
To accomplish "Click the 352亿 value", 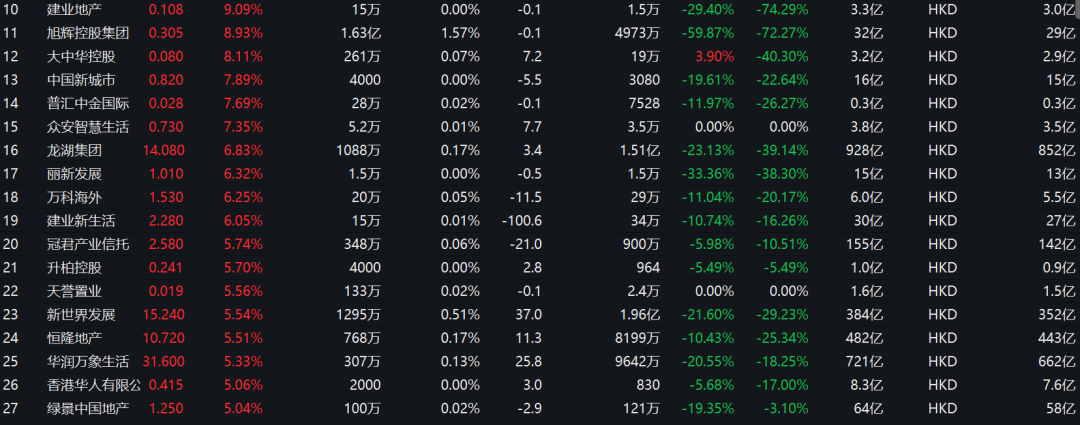I will pyautogui.click(x=1057, y=314).
